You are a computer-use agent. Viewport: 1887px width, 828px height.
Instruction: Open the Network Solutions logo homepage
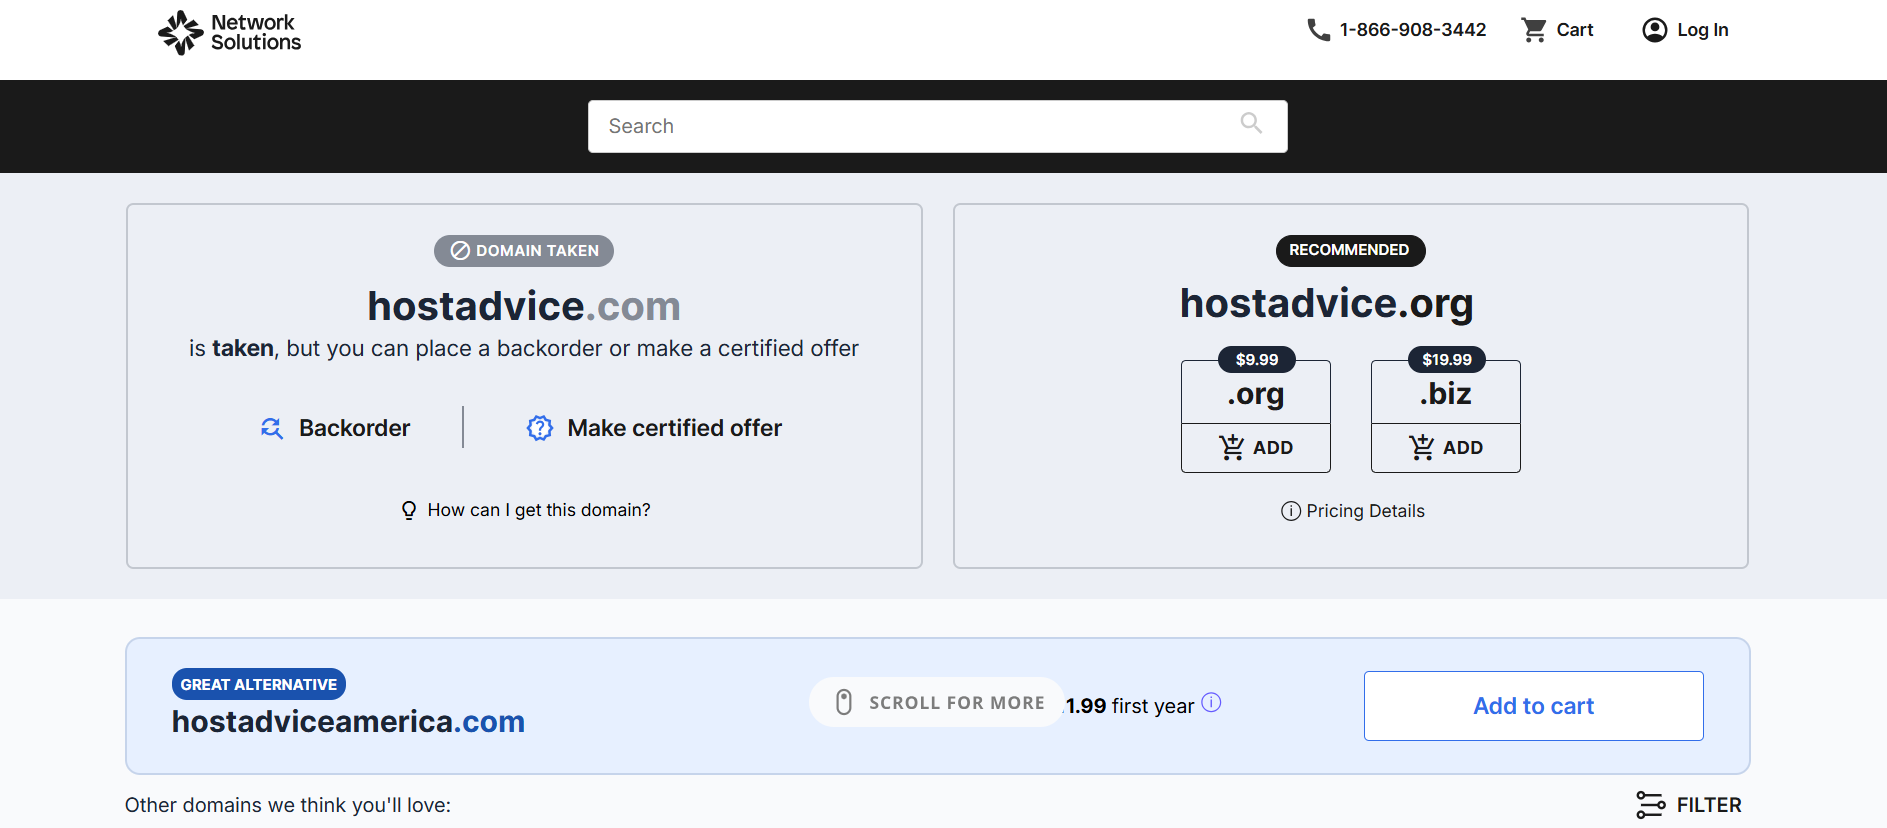pos(229,32)
